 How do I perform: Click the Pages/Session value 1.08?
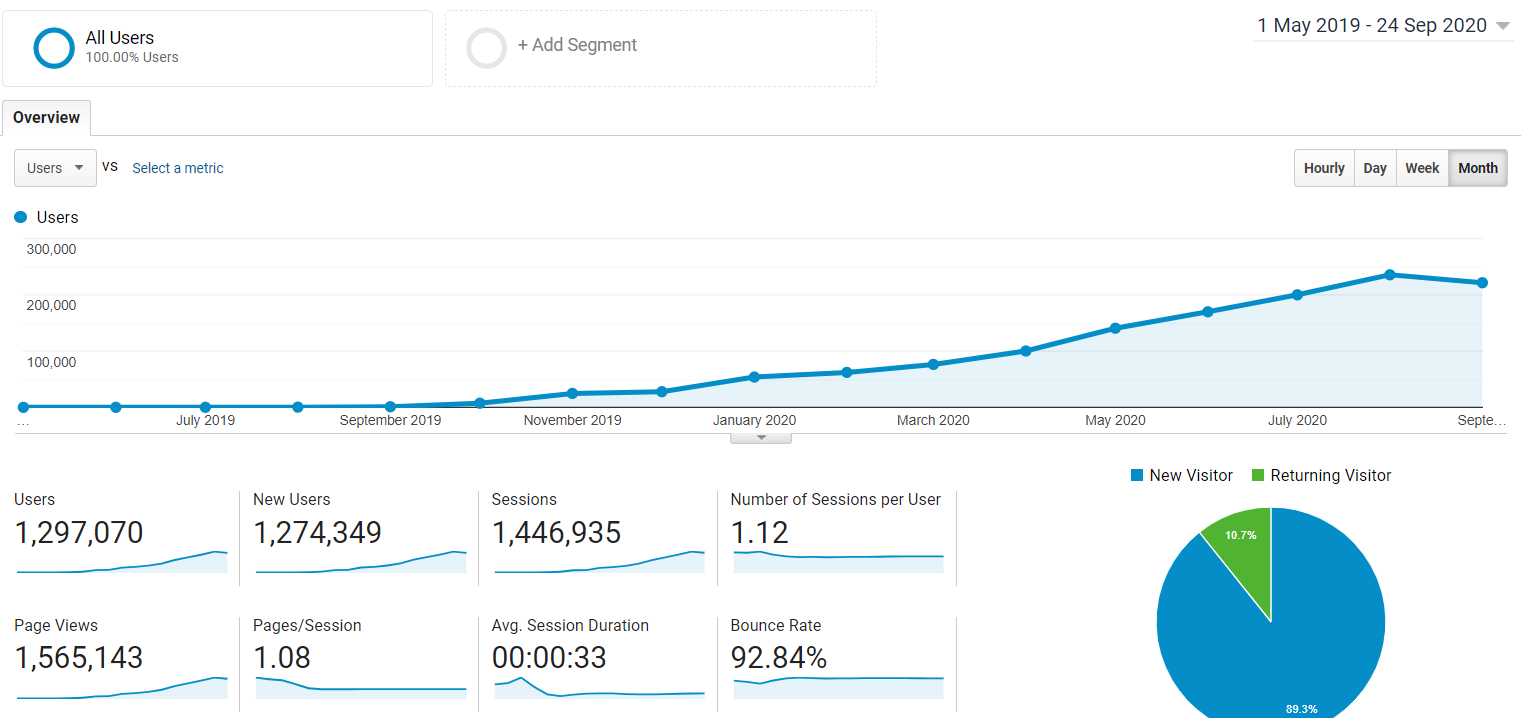[x=282, y=658]
